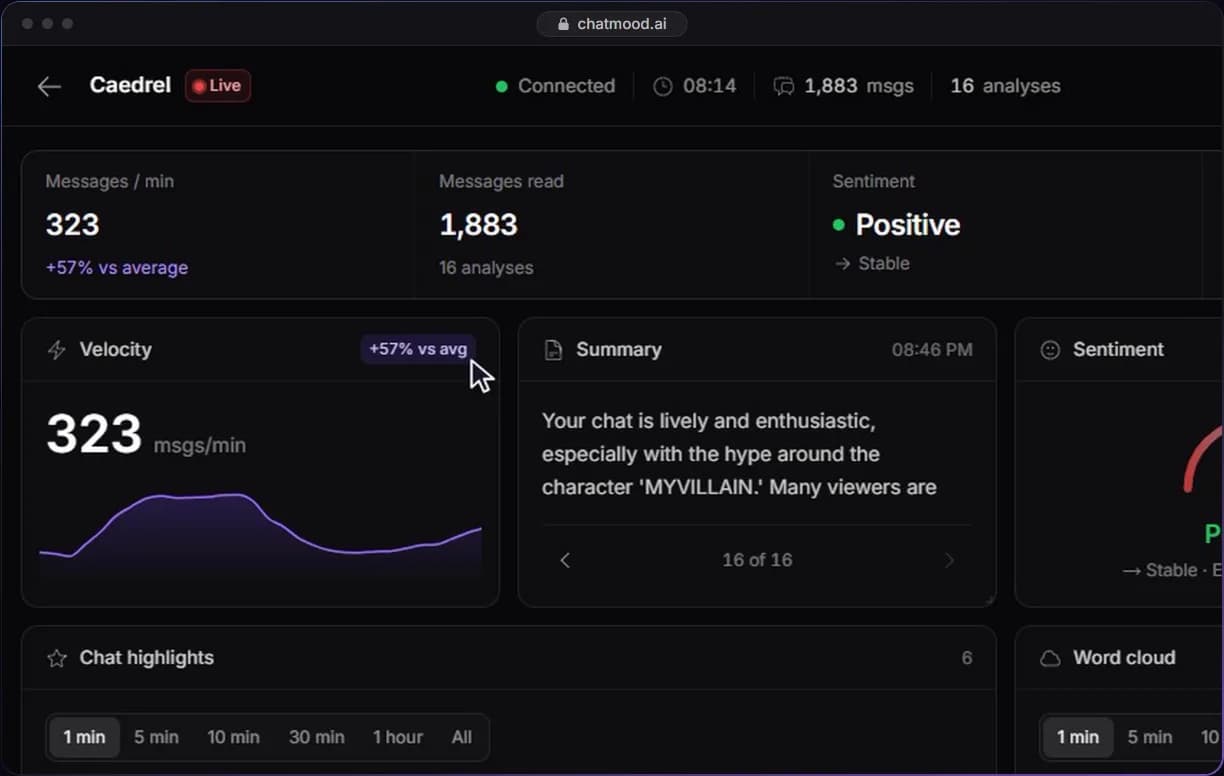Click the green dot beside Positive sentiment
The height and width of the screenshot is (776, 1224).
839,225
